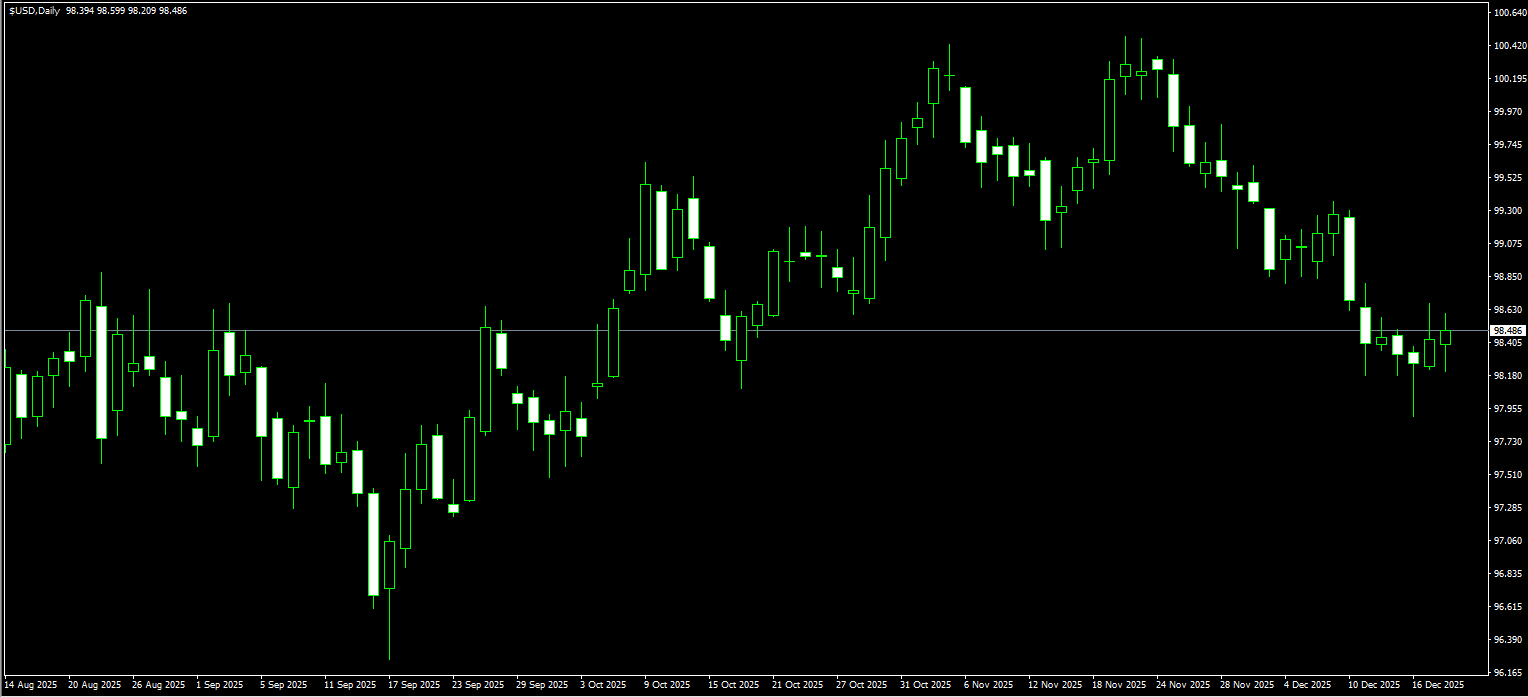Click the 100.195 price axis label
The image size is (1528, 697).
1508,79
